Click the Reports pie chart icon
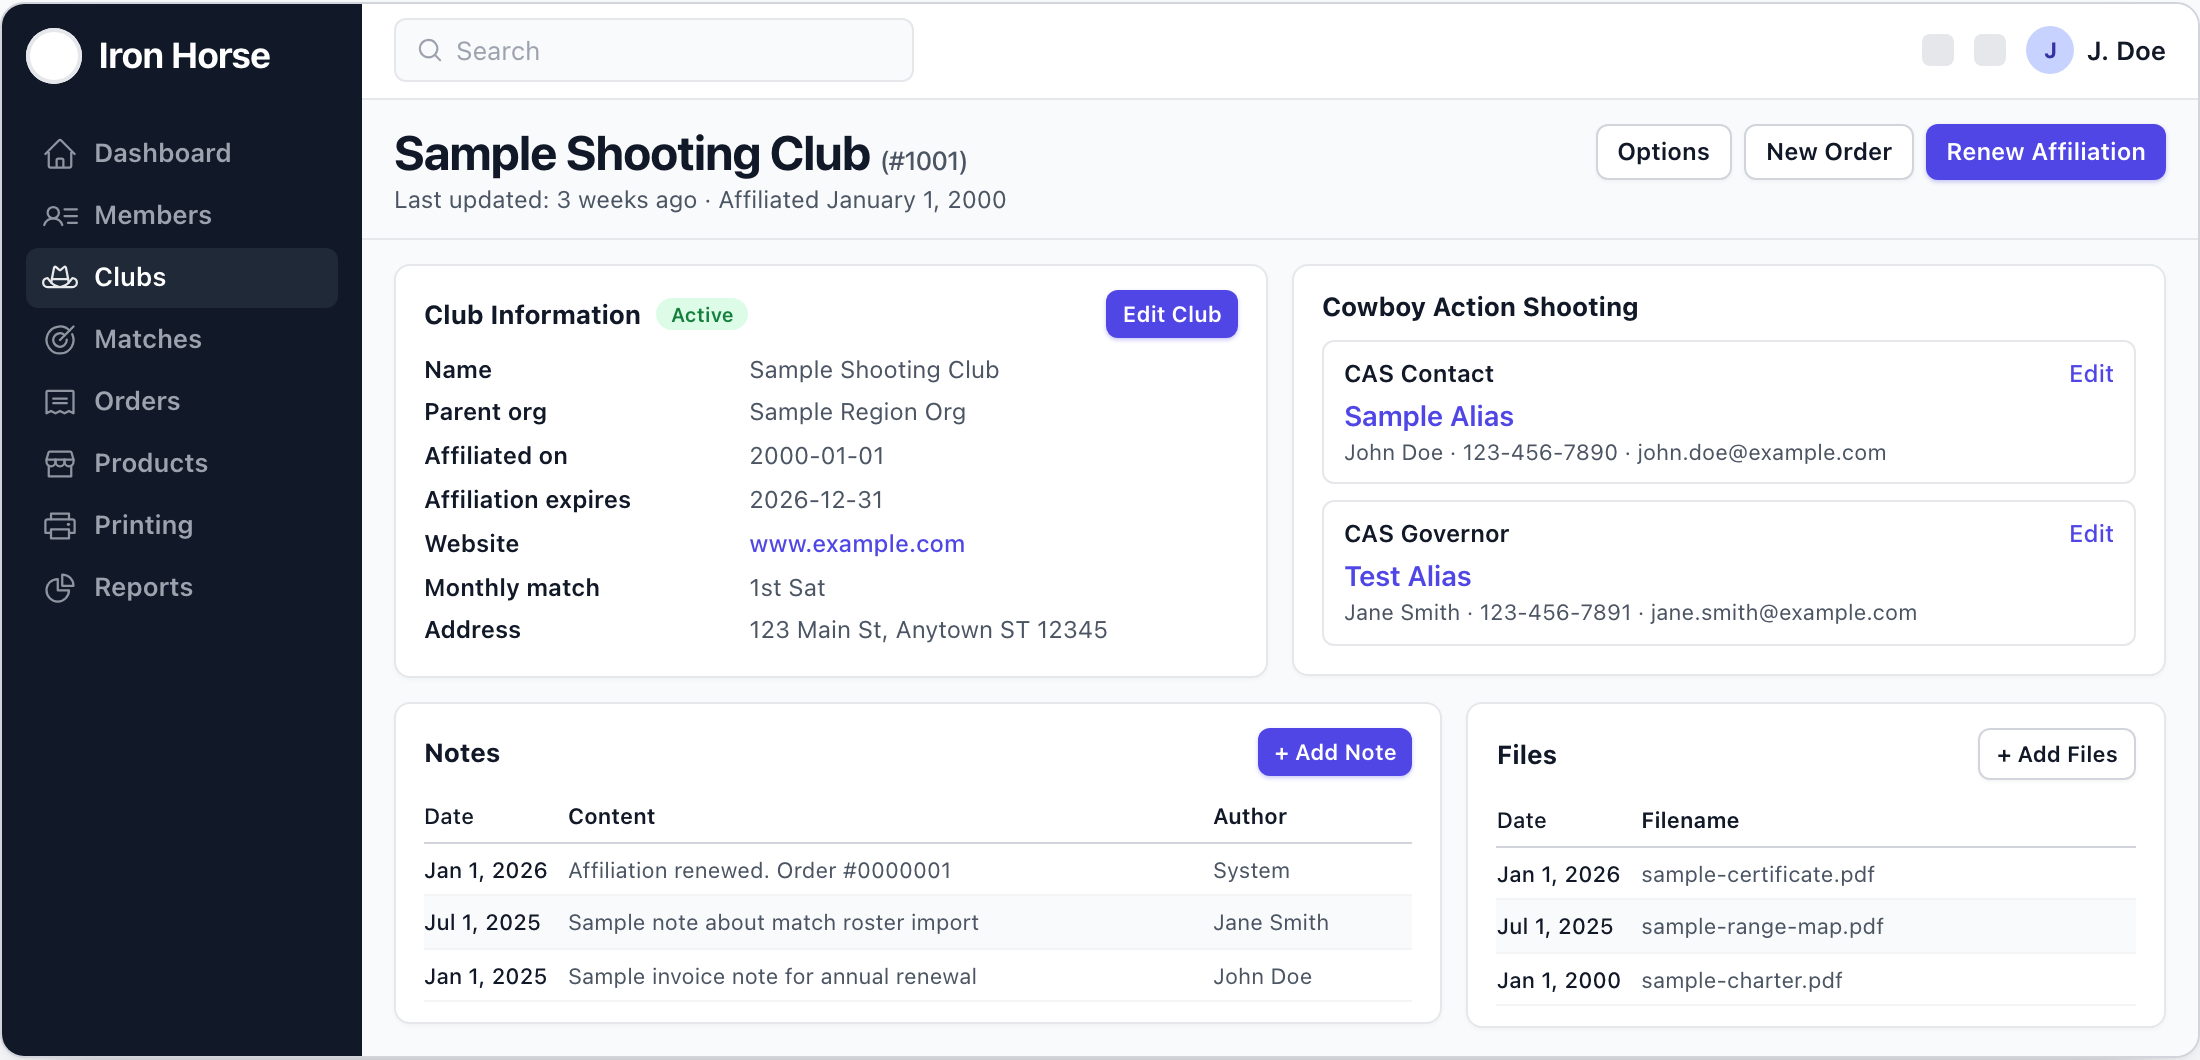Image resolution: width=2200 pixels, height=1060 pixels. click(60, 587)
